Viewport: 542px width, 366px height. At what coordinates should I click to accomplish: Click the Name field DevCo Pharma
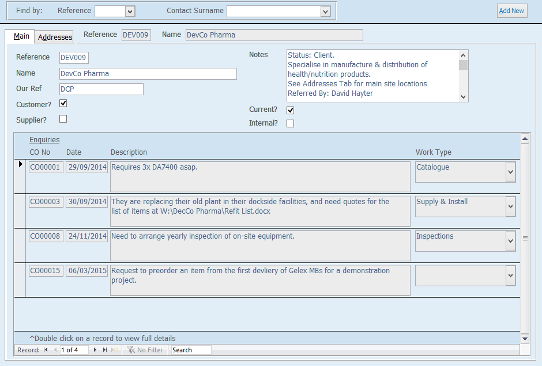point(148,74)
